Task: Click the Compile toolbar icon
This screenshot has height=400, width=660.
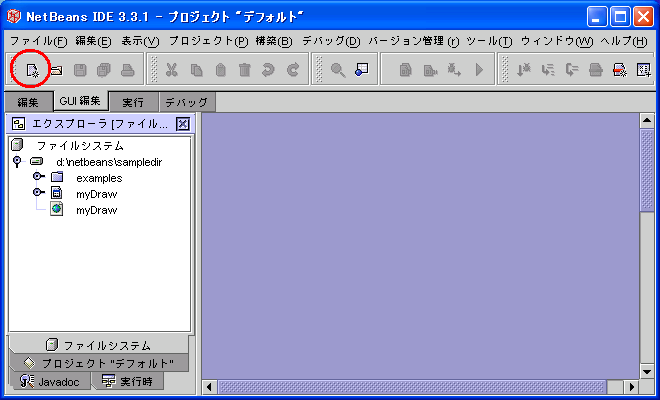Action: tap(405, 70)
